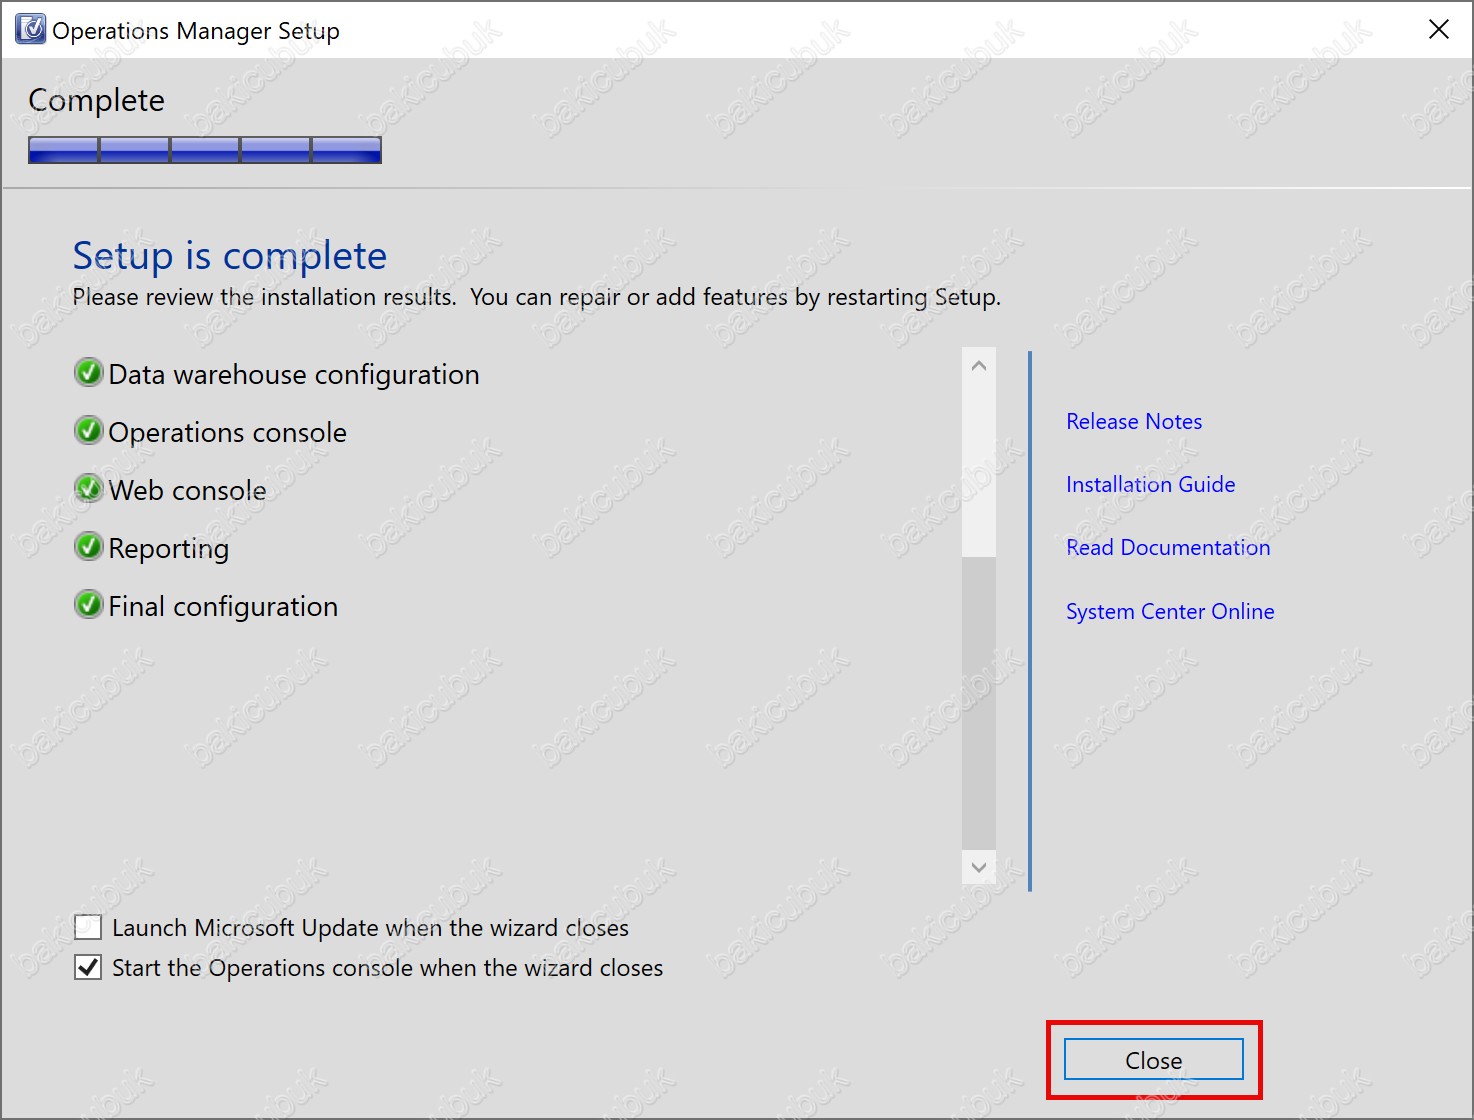Click the scroll up arrow in results list
1474x1120 pixels.
(979, 365)
